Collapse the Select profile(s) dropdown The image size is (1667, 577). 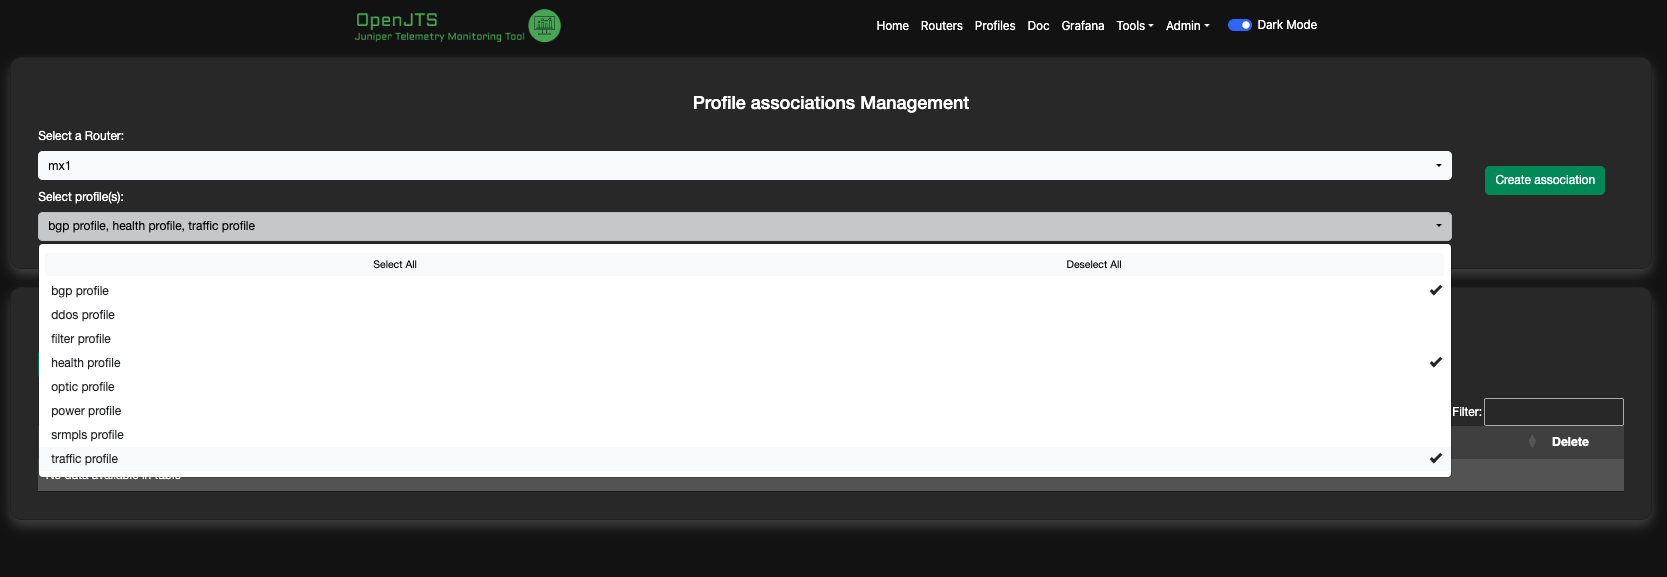tap(744, 226)
